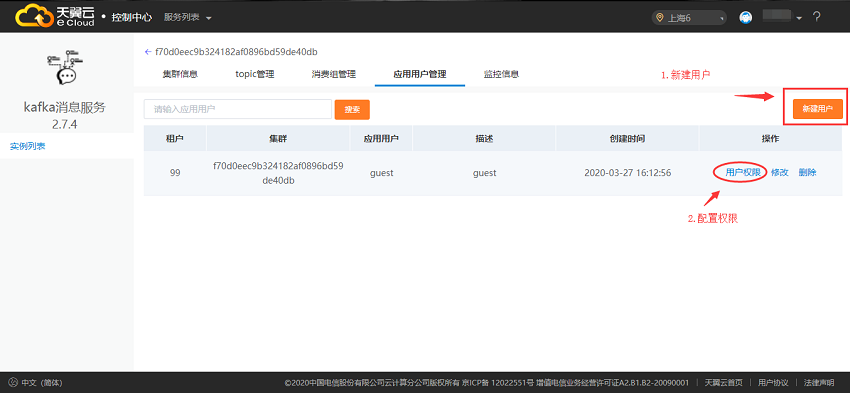Screen dimensions: 850x393
Task: Focus the 请输入应用用户 search field
Action: pyautogui.click(x=238, y=109)
